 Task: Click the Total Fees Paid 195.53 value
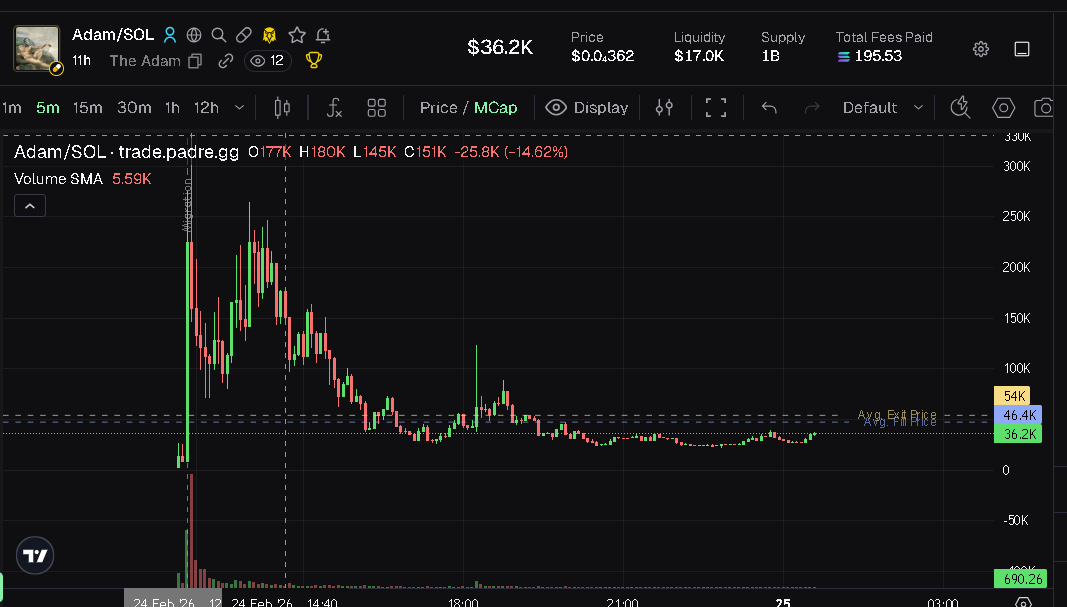click(878, 56)
